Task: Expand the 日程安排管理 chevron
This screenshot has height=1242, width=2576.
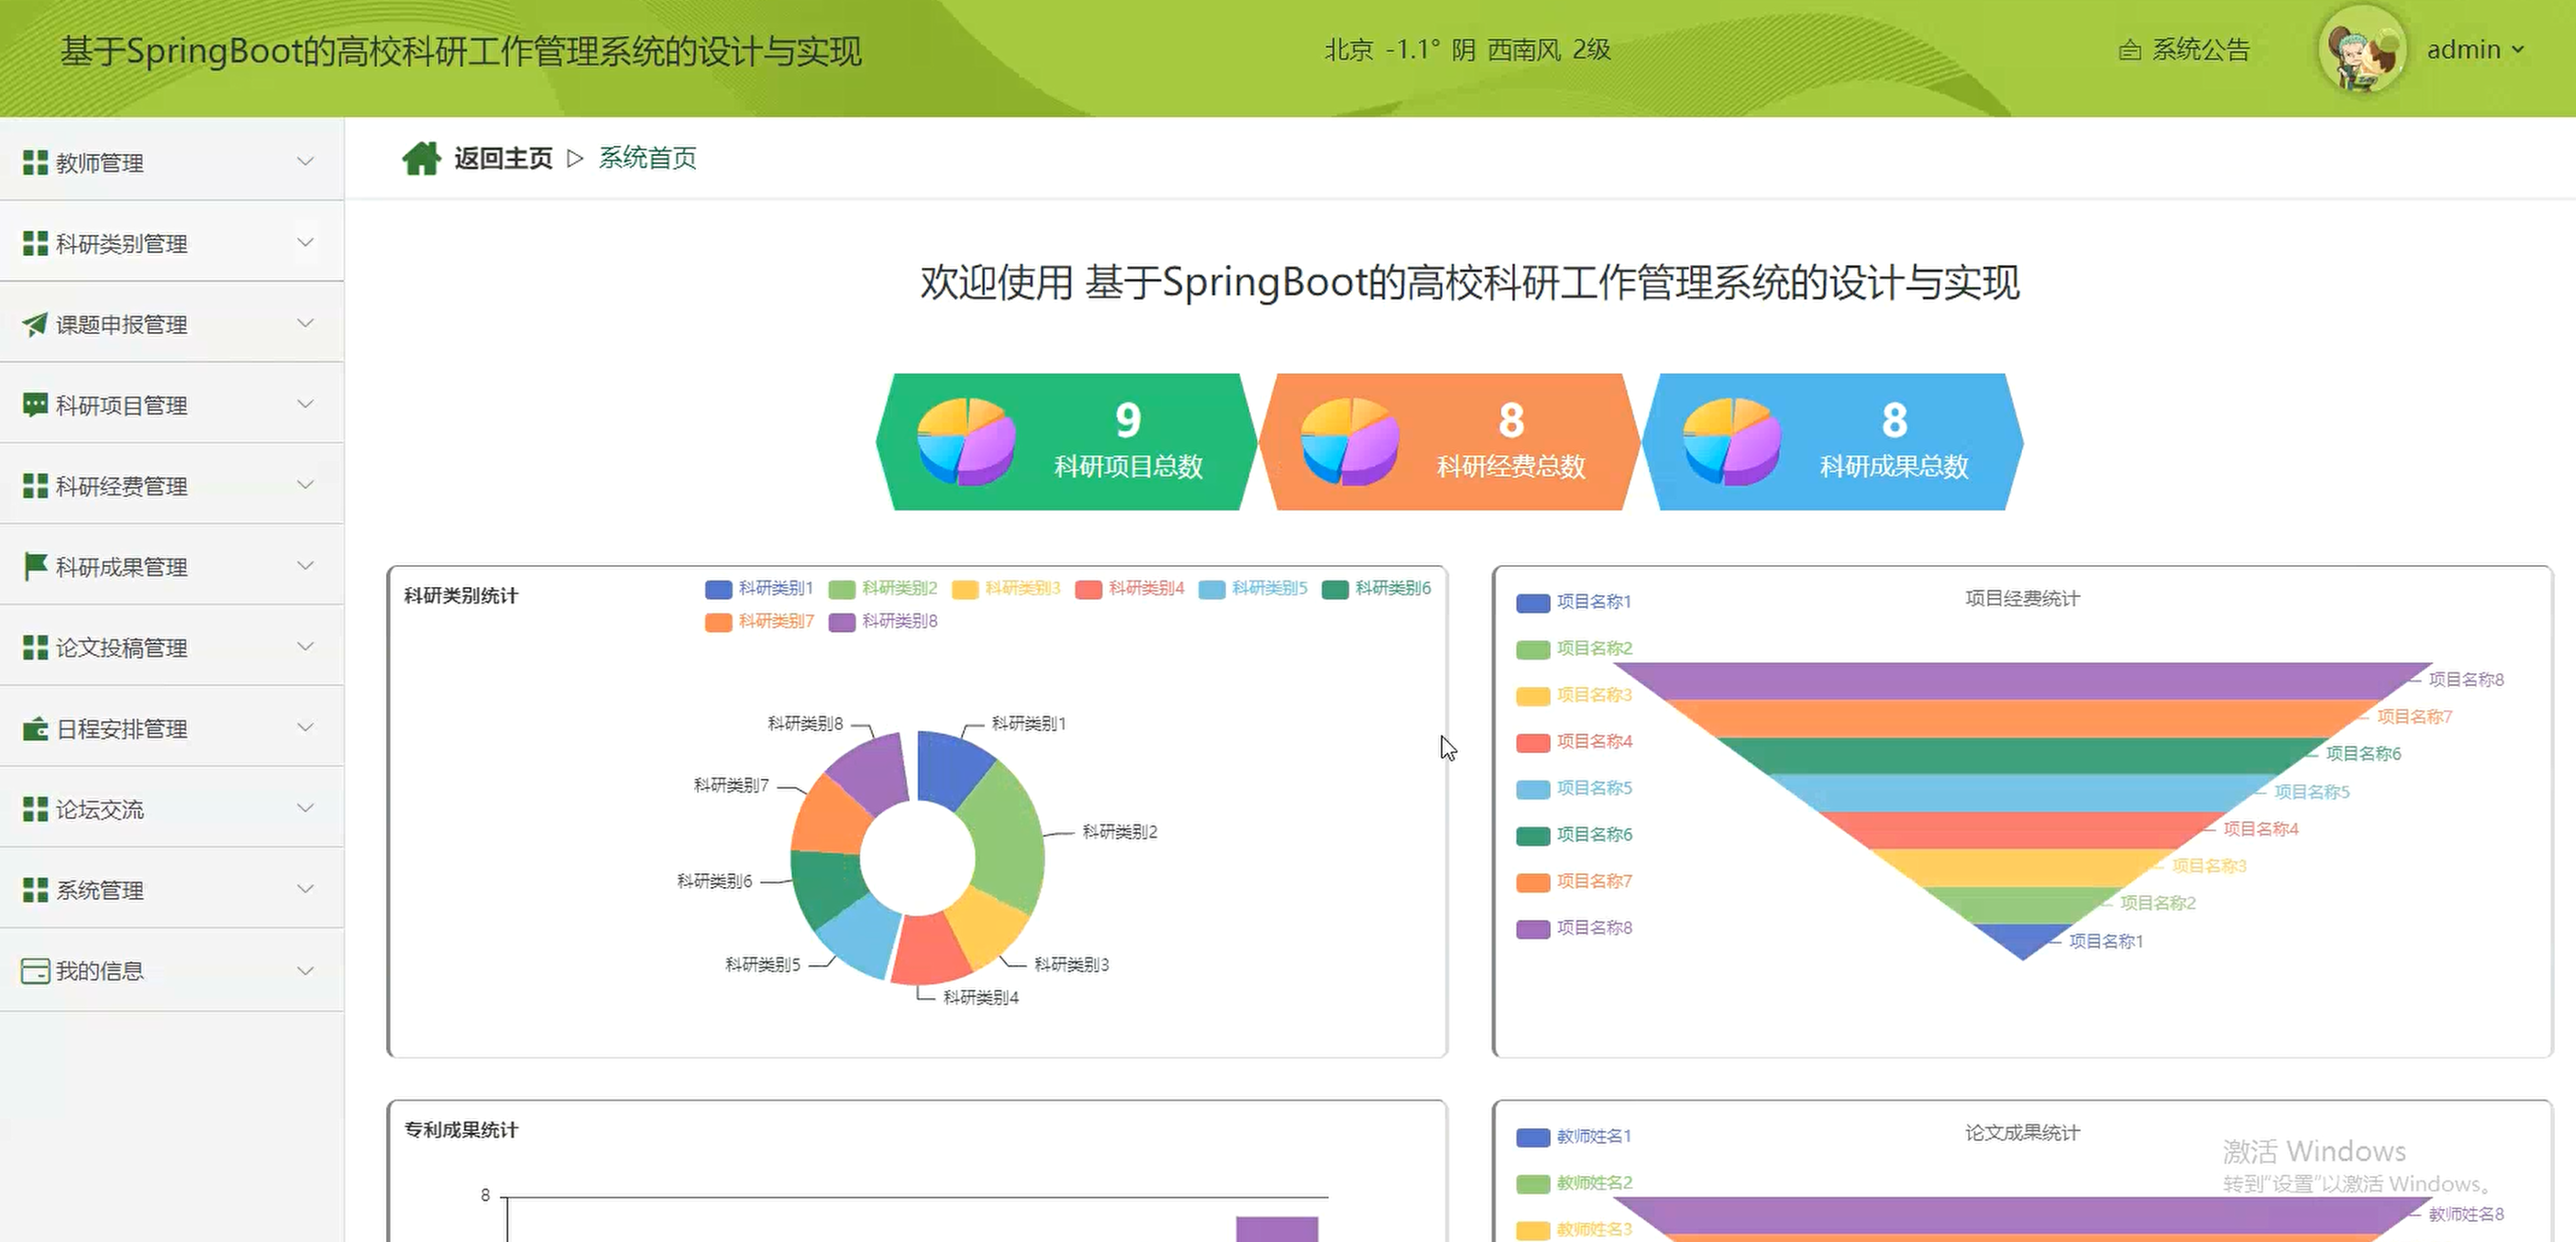Action: (306, 728)
